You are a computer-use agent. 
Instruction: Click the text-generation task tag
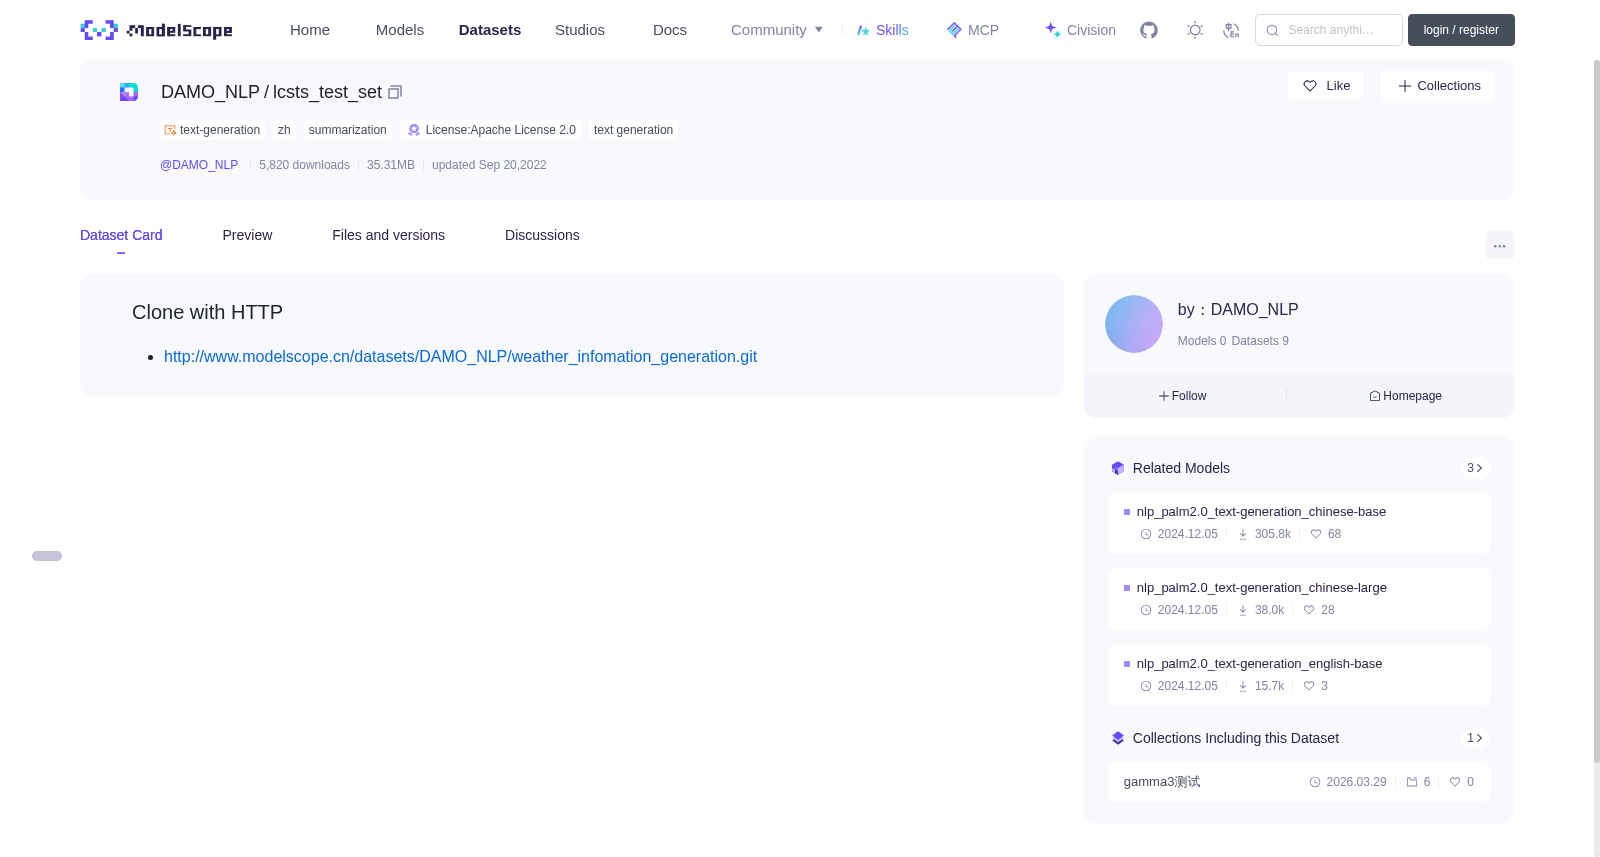click(x=212, y=130)
